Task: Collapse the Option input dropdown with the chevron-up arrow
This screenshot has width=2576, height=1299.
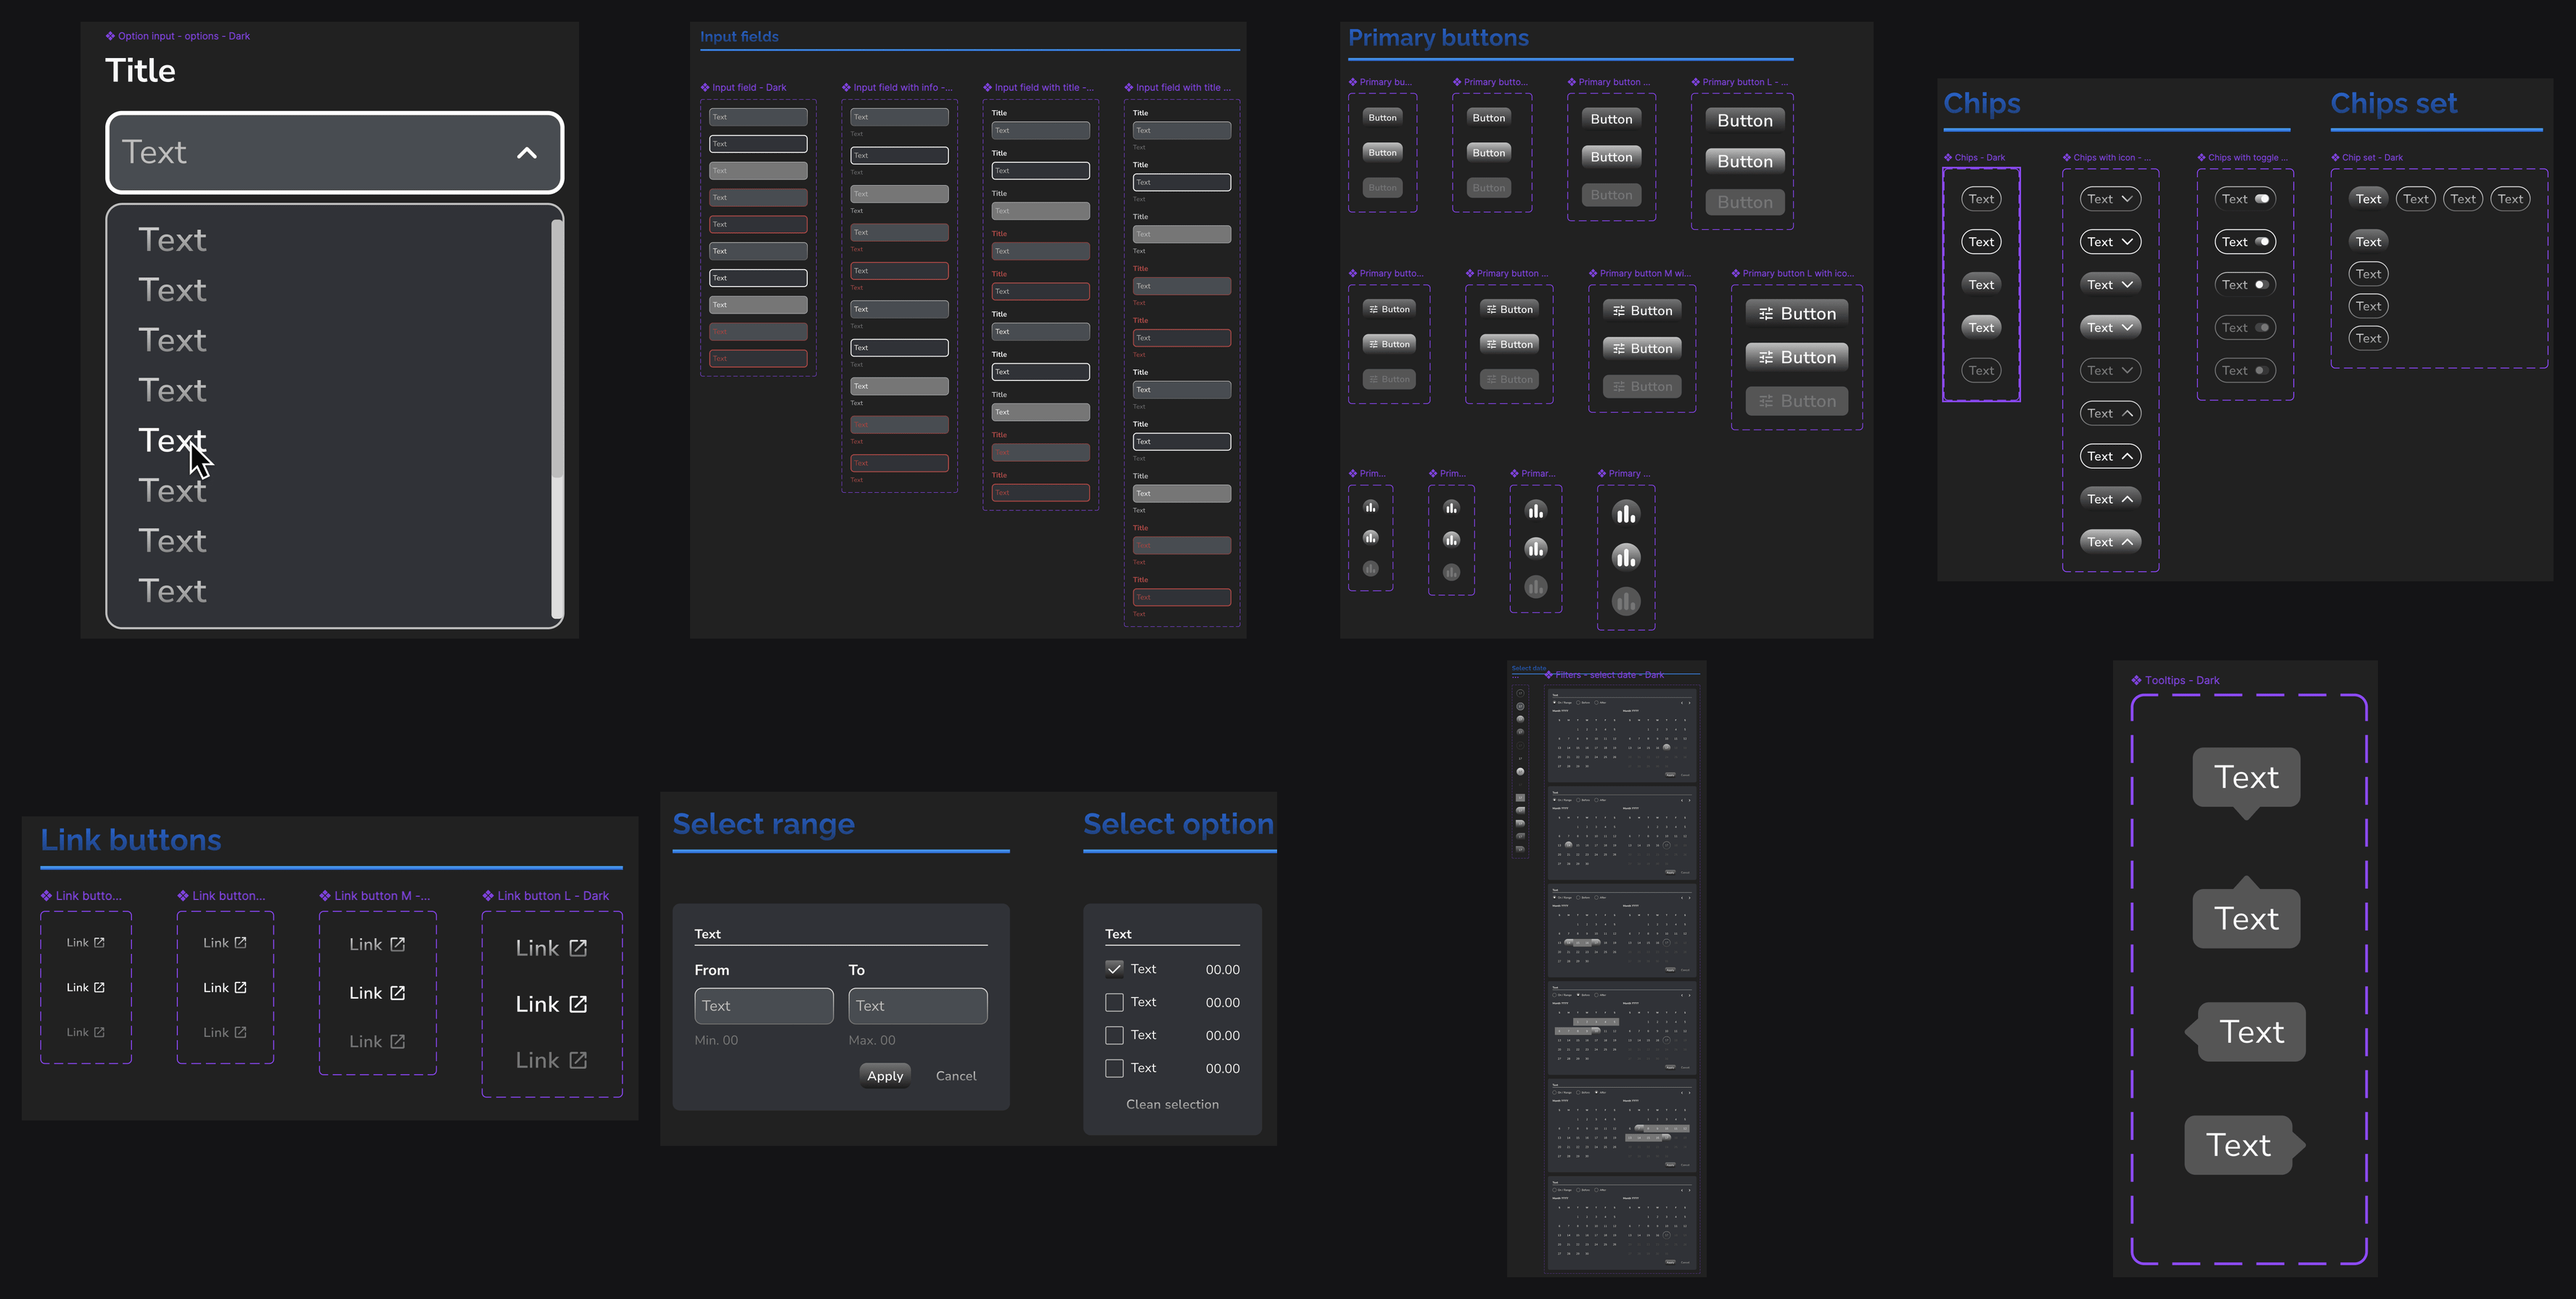Action: point(527,153)
